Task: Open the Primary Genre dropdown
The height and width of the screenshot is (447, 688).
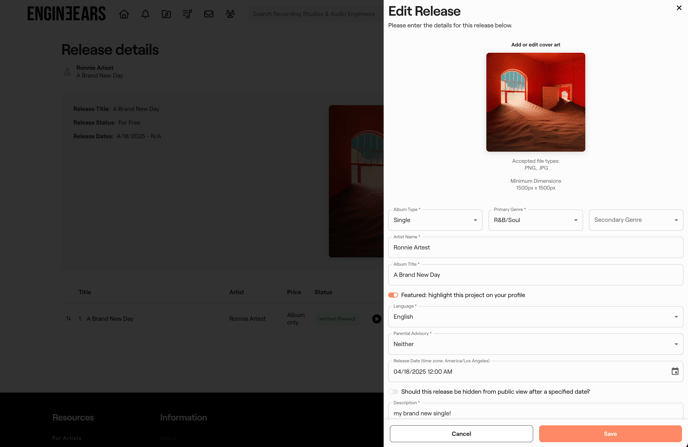Action: tap(535, 220)
